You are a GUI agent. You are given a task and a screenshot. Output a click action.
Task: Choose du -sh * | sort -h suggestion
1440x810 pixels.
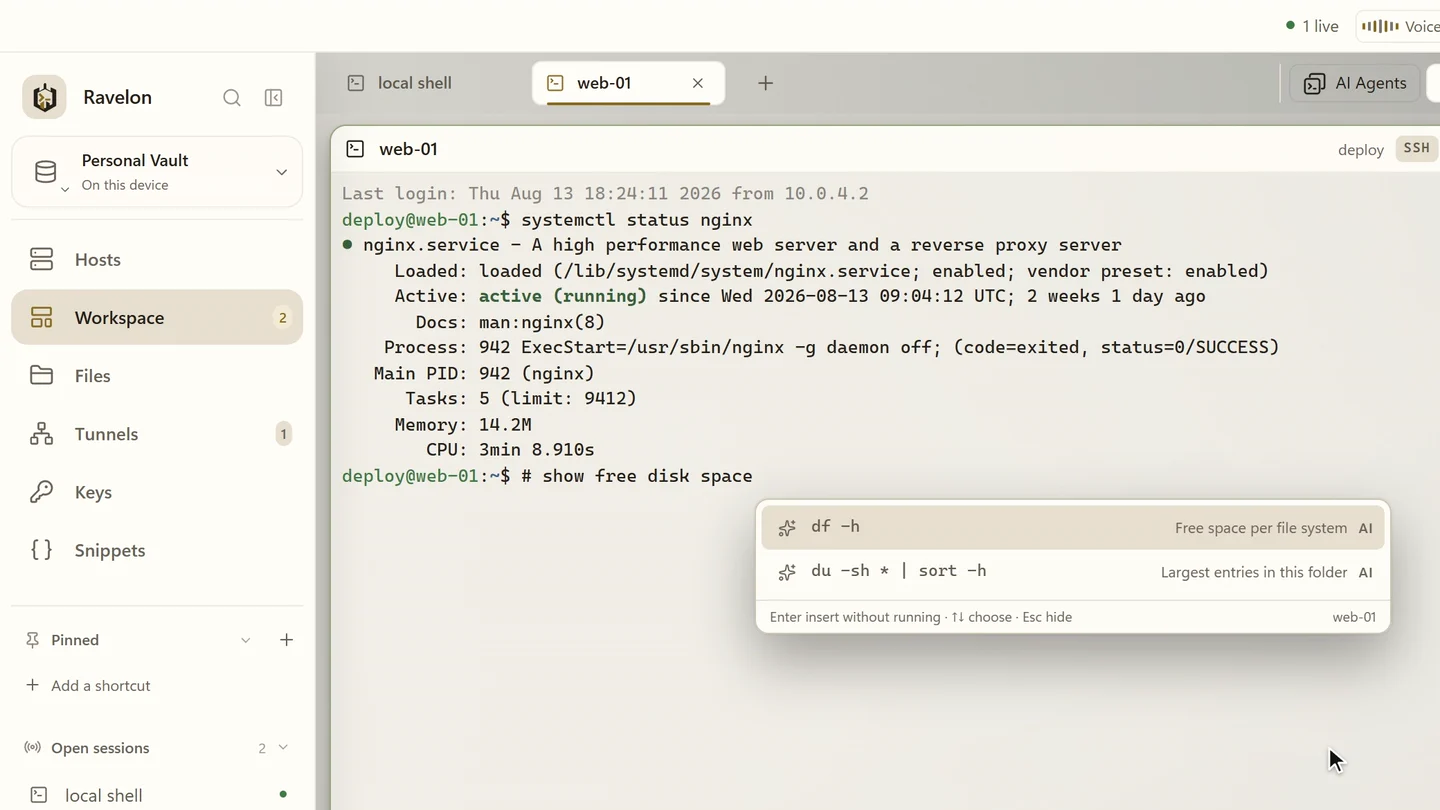(1073, 572)
